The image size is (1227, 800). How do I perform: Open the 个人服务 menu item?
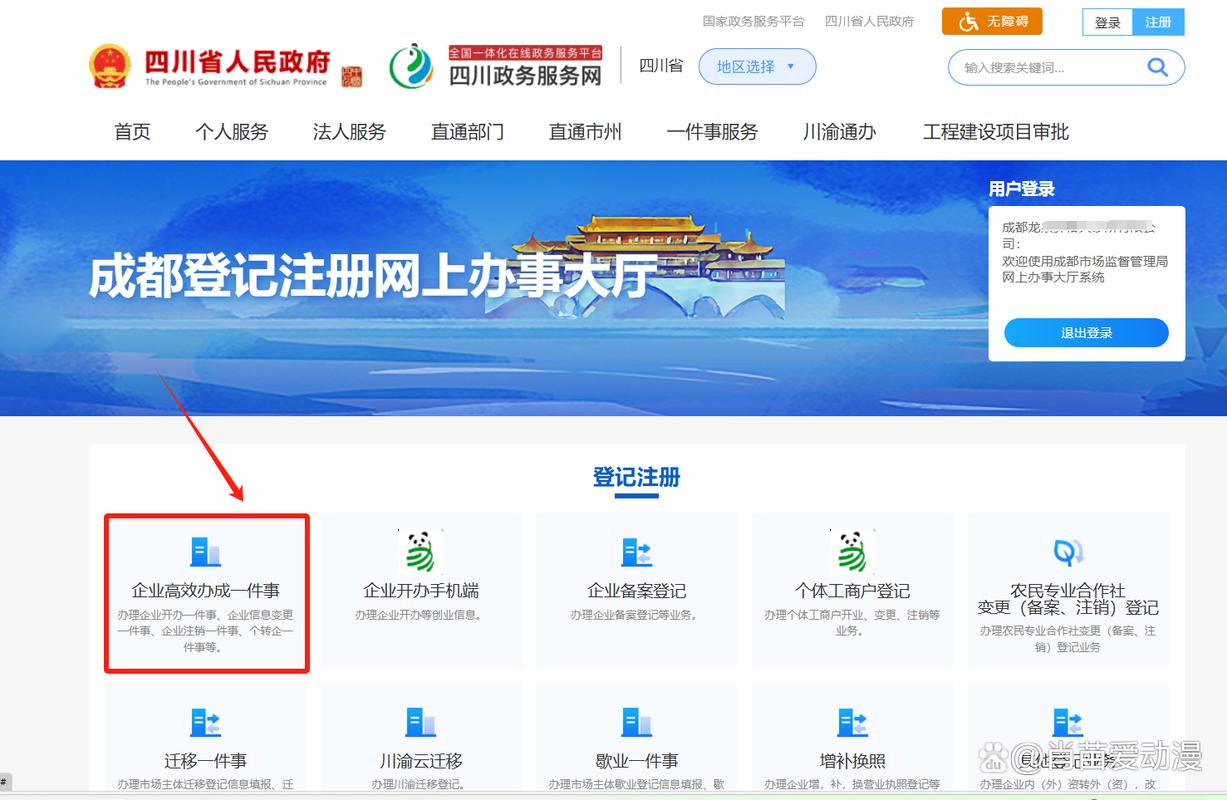pyautogui.click(x=232, y=132)
